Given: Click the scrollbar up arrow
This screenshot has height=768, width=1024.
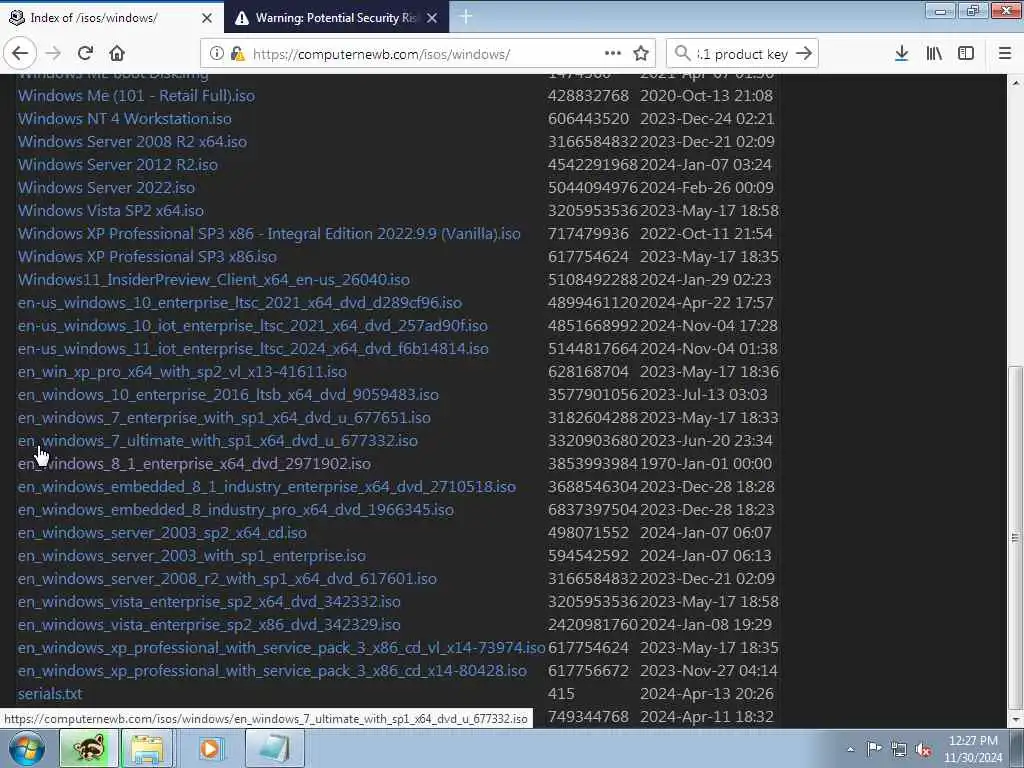Looking at the screenshot, I should pyautogui.click(x=1015, y=83).
